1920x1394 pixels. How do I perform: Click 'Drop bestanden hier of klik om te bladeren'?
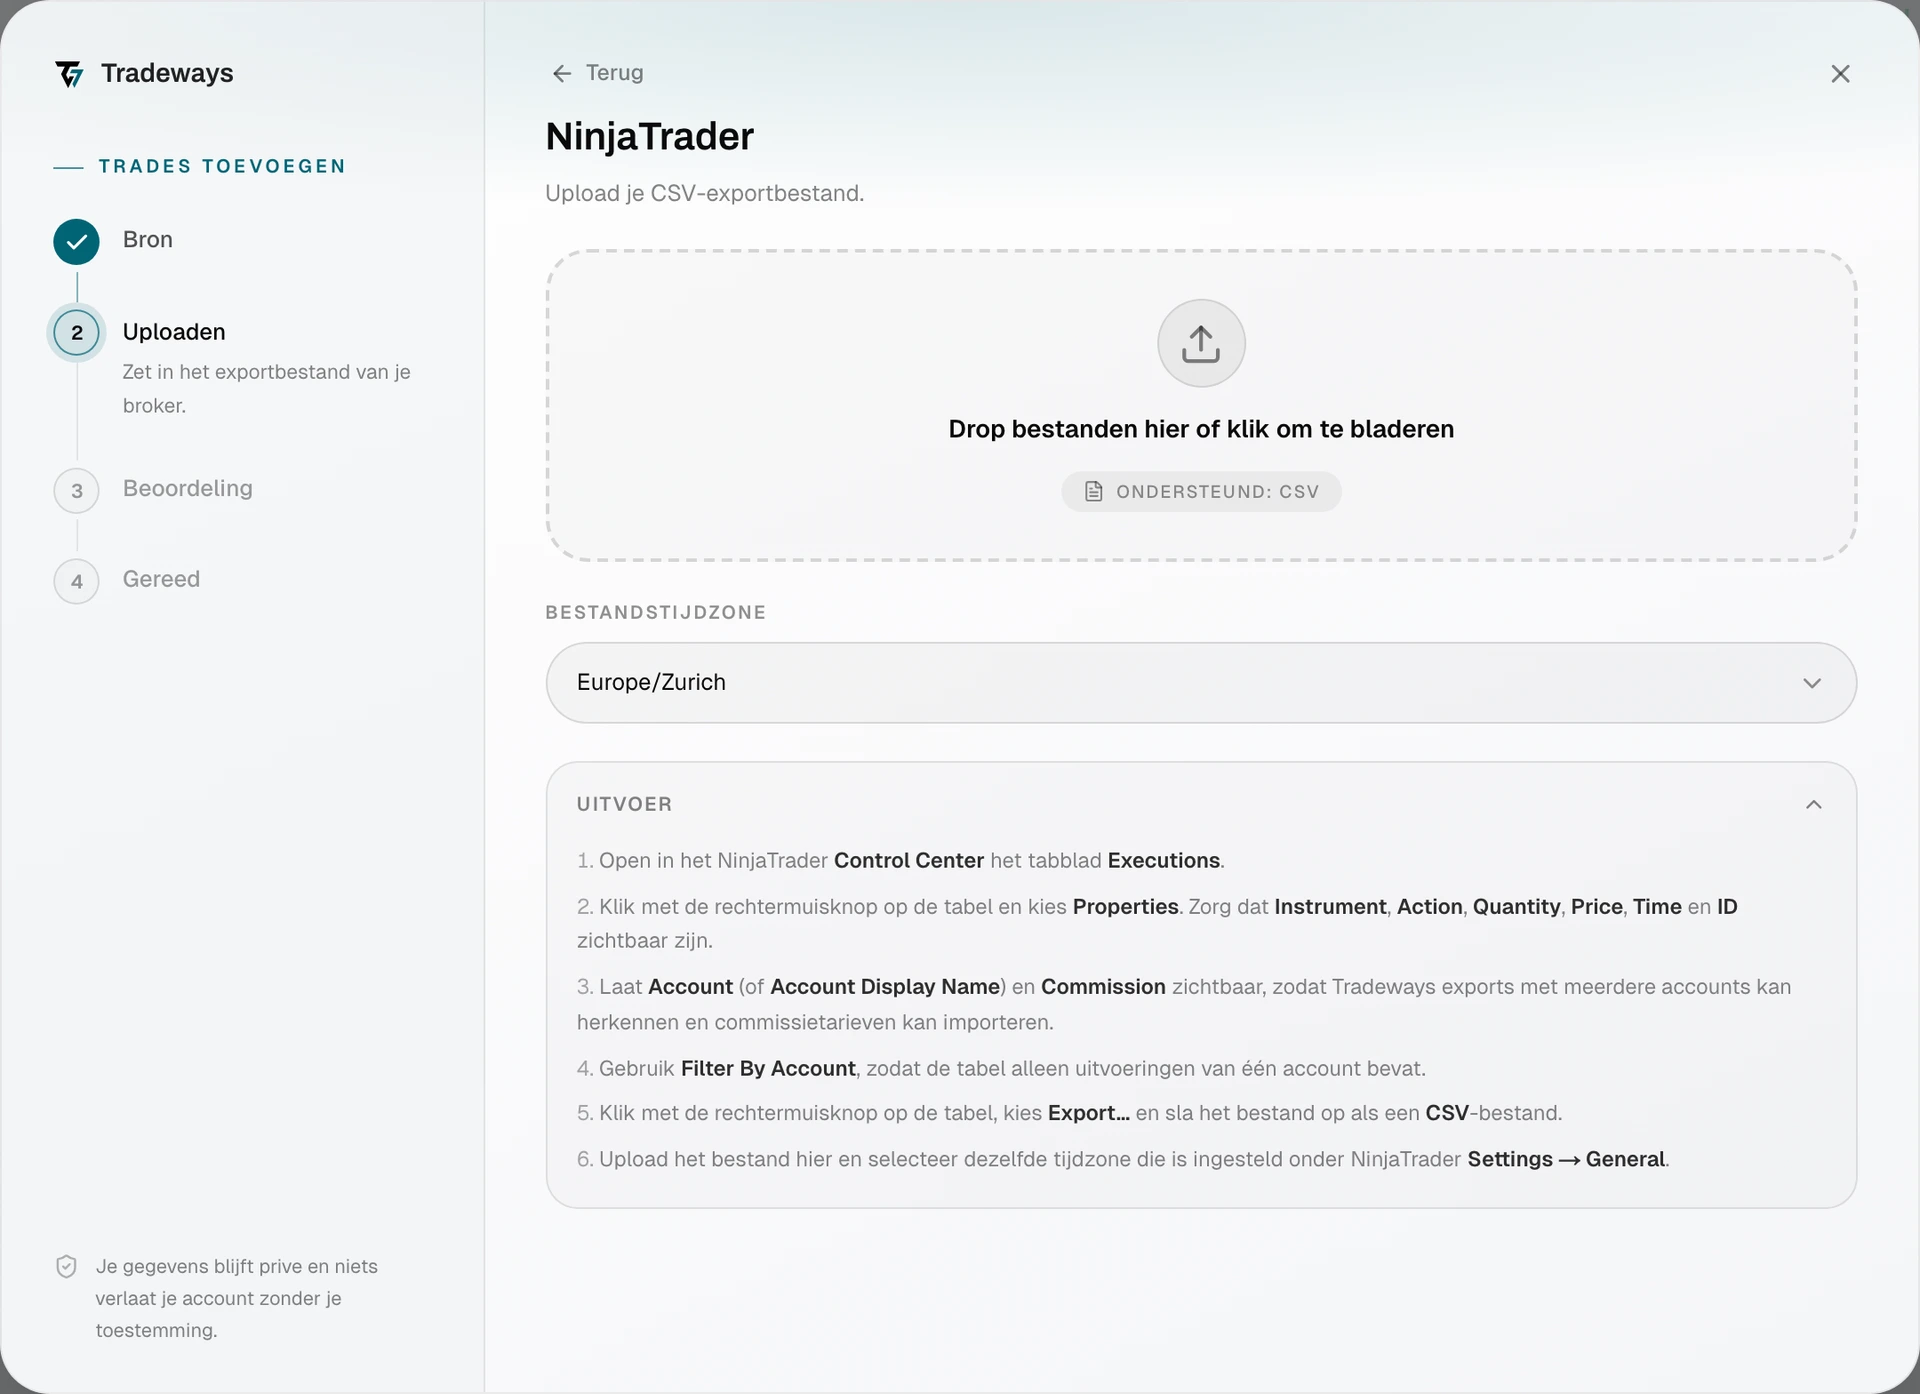coord(1201,429)
